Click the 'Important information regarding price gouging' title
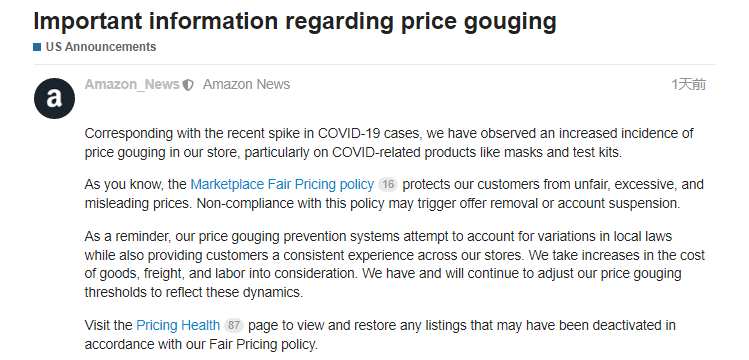Image resolution: width=749 pixels, height=360 pixels. [x=295, y=21]
